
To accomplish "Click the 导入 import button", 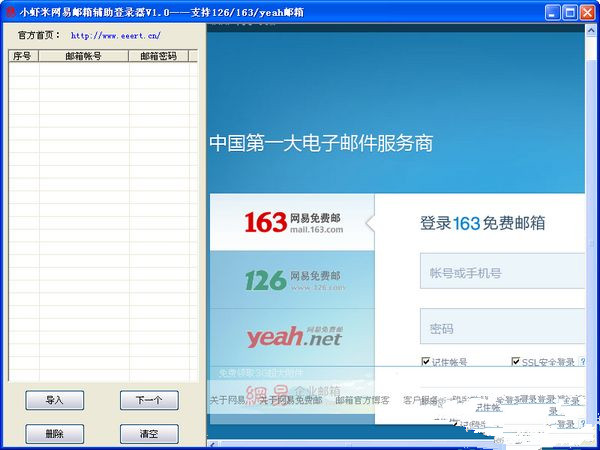I will (54, 400).
